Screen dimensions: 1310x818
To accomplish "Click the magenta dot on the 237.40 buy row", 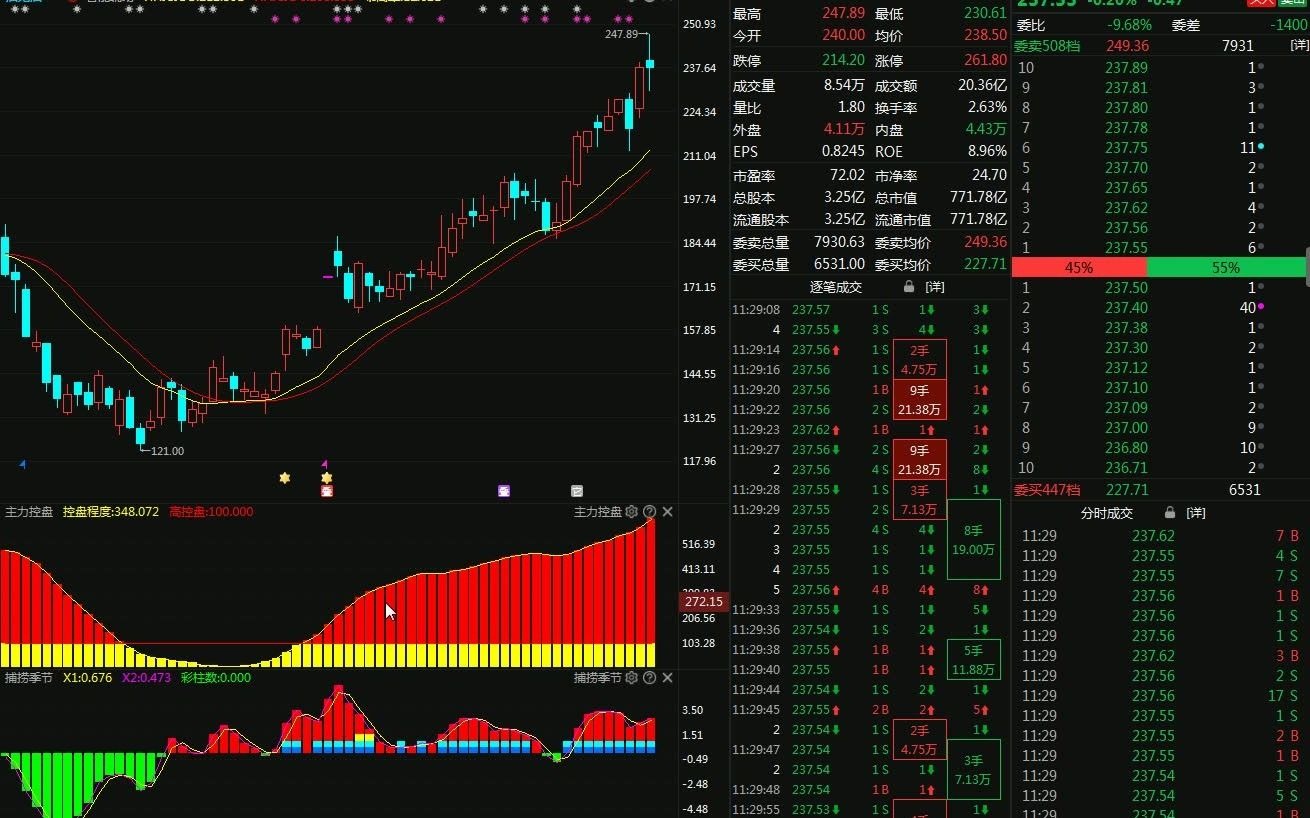I will 1261,307.
